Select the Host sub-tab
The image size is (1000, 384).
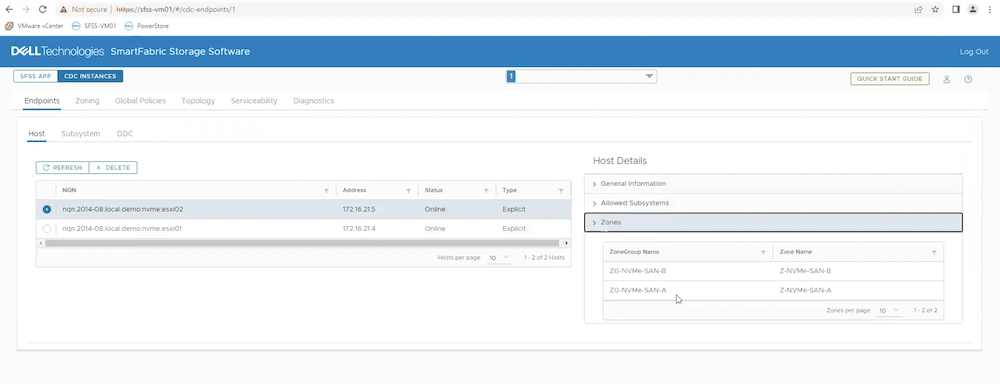pos(37,134)
